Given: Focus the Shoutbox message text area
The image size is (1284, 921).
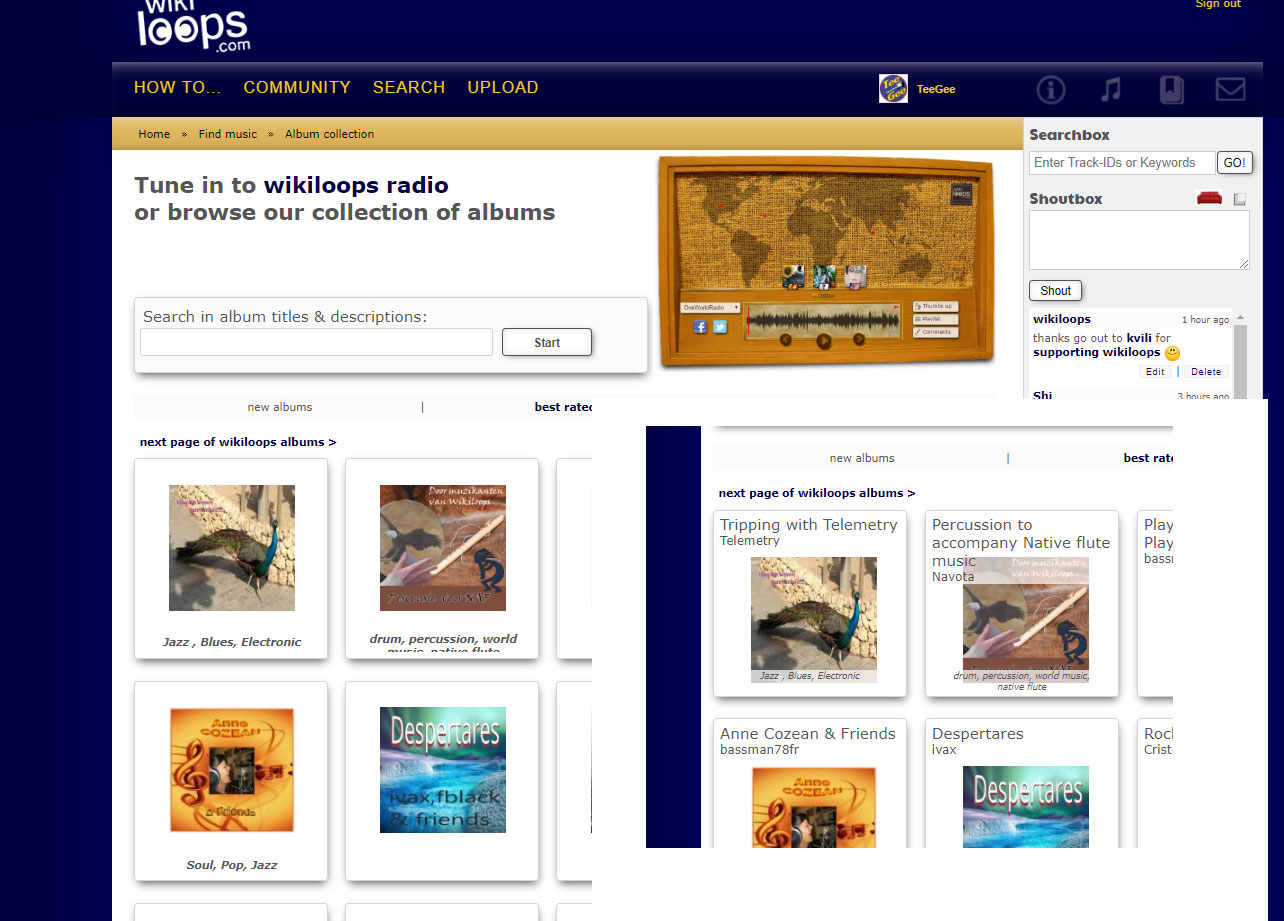Looking at the screenshot, I should 1139,240.
